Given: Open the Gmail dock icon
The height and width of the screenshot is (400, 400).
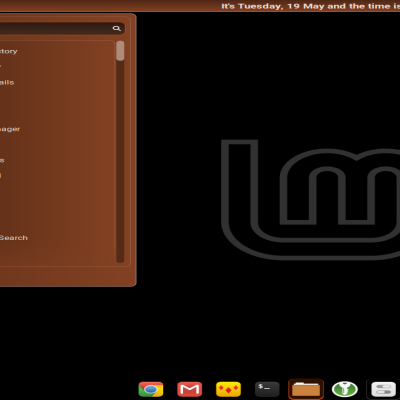Looking at the screenshot, I should (189, 389).
